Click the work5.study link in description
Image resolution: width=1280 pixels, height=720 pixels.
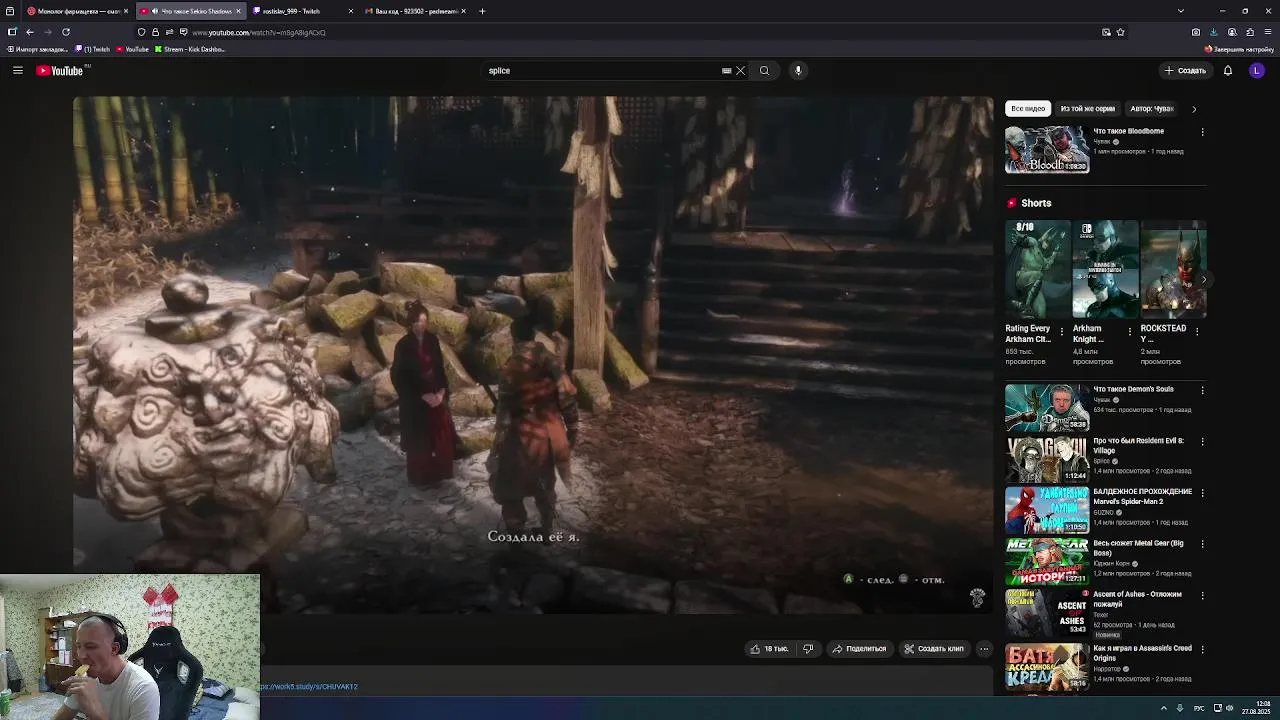(x=309, y=687)
